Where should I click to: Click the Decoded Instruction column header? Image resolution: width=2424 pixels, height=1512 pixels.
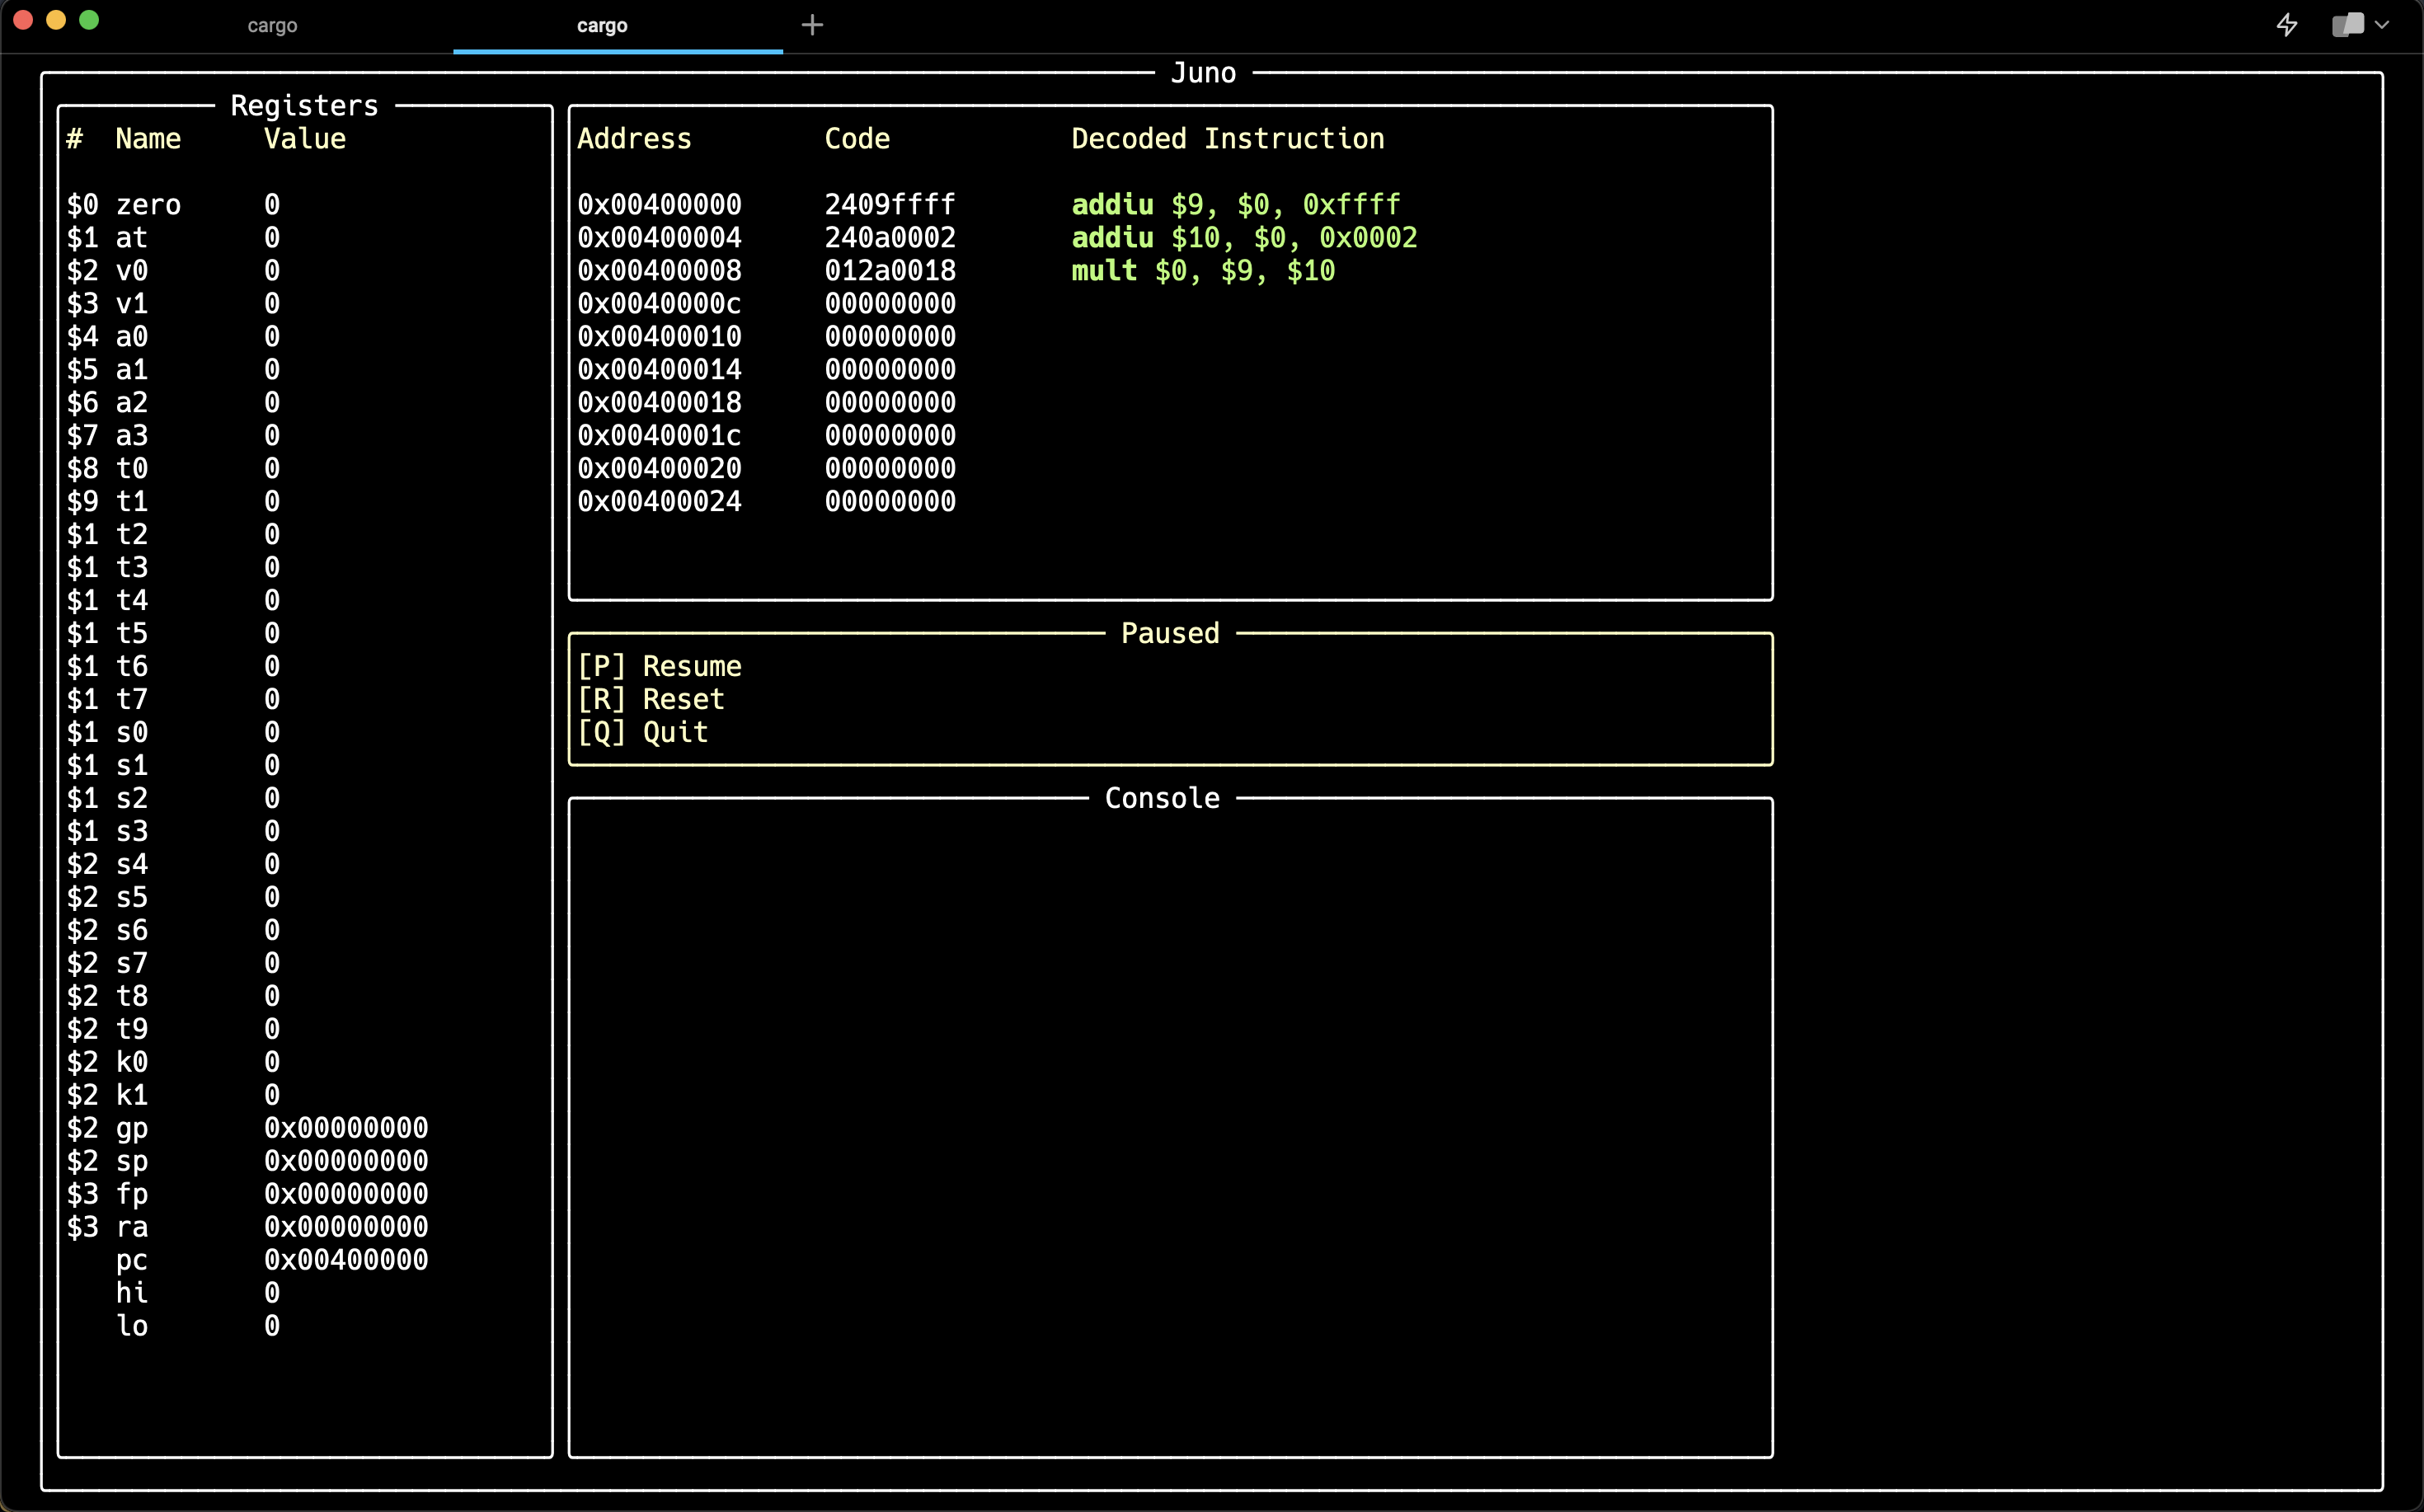point(1228,139)
